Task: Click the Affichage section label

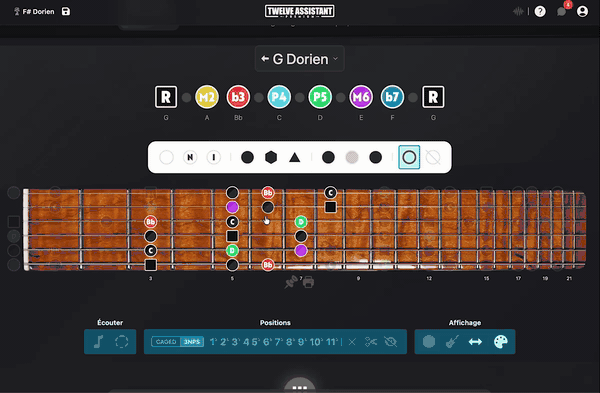Action: [x=465, y=323]
